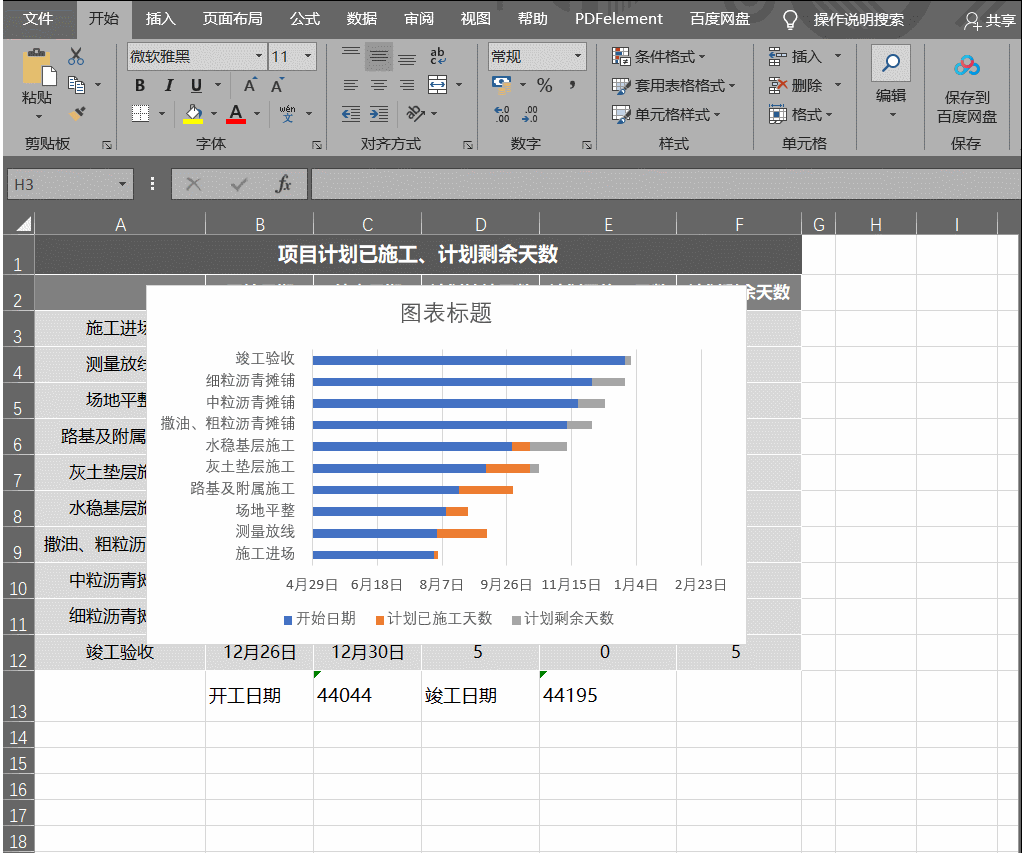The height and width of the screenshot is (853, 1022).
Task: Open underline style dropdown arrow
Action: tap(218, 85)
